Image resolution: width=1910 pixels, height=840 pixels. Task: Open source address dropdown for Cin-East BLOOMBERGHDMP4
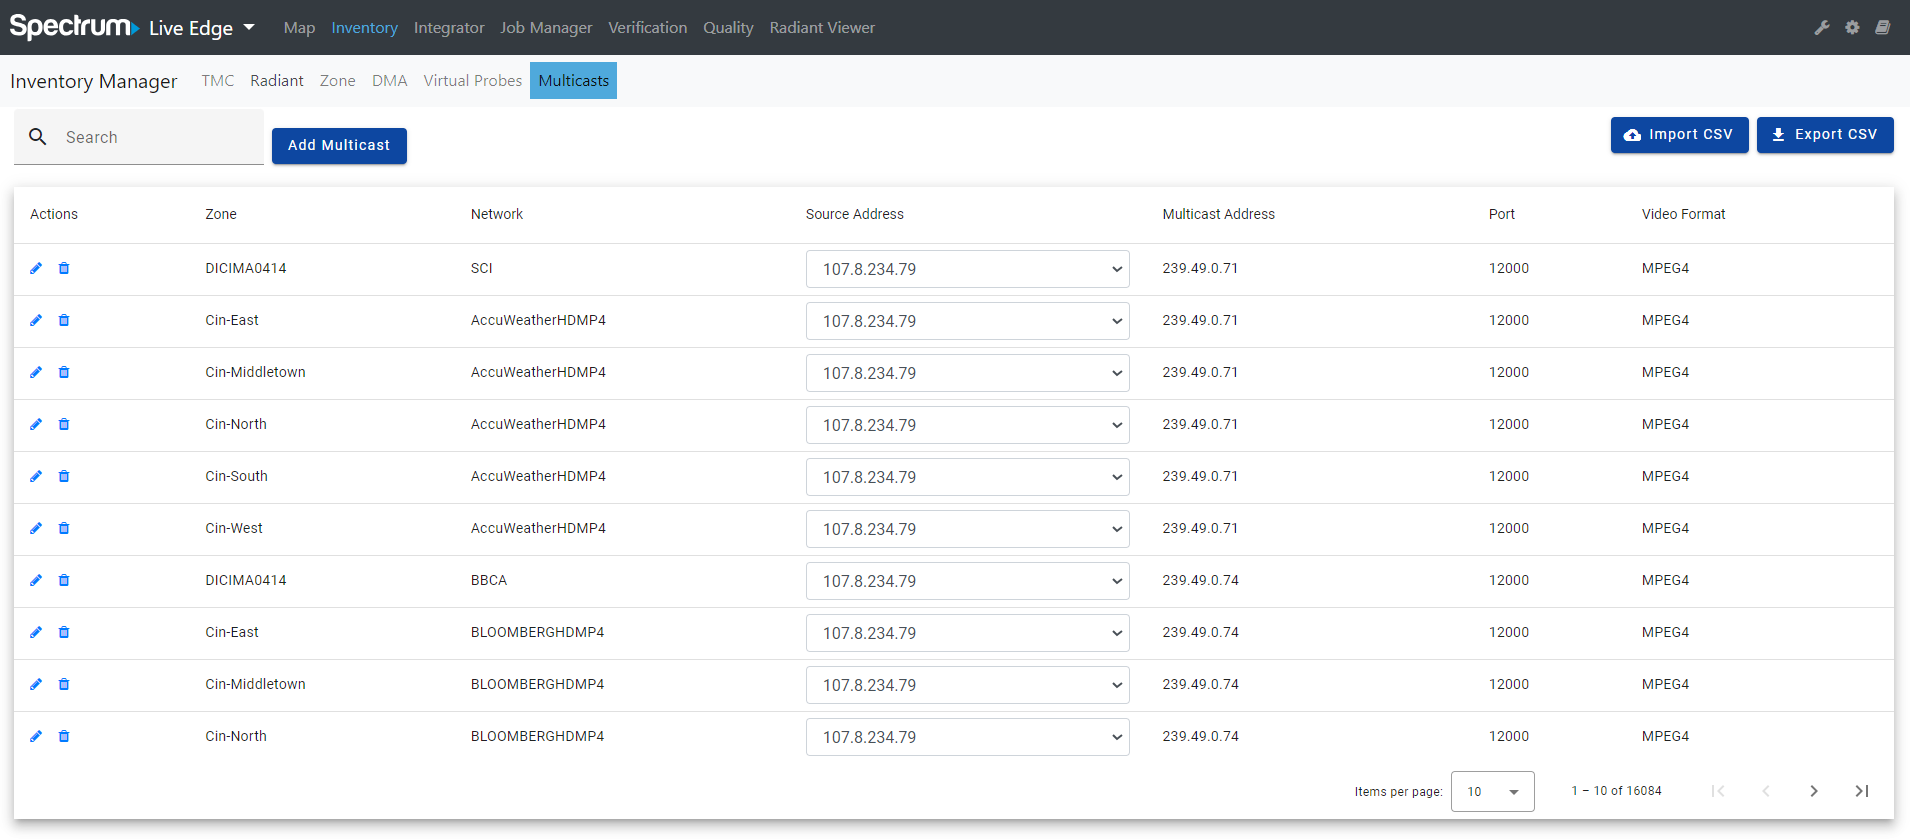(x=968, y=633)
